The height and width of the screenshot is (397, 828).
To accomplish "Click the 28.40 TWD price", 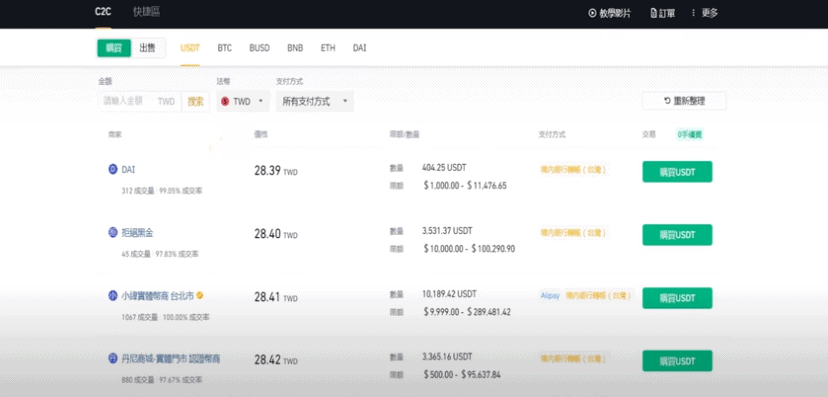I will [276, 234].
